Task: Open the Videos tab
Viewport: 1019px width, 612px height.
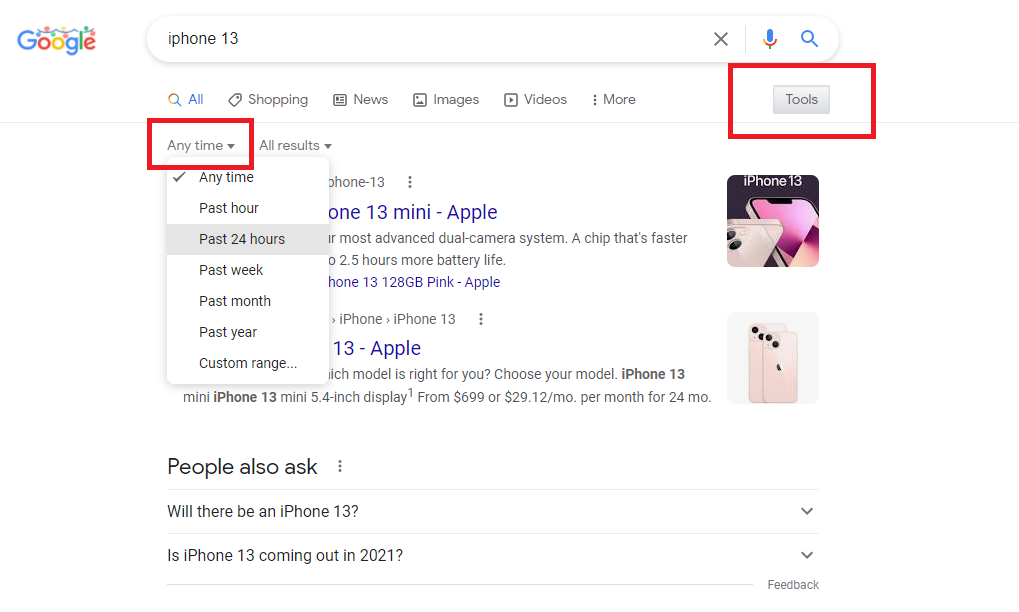Action: (535, 99)
